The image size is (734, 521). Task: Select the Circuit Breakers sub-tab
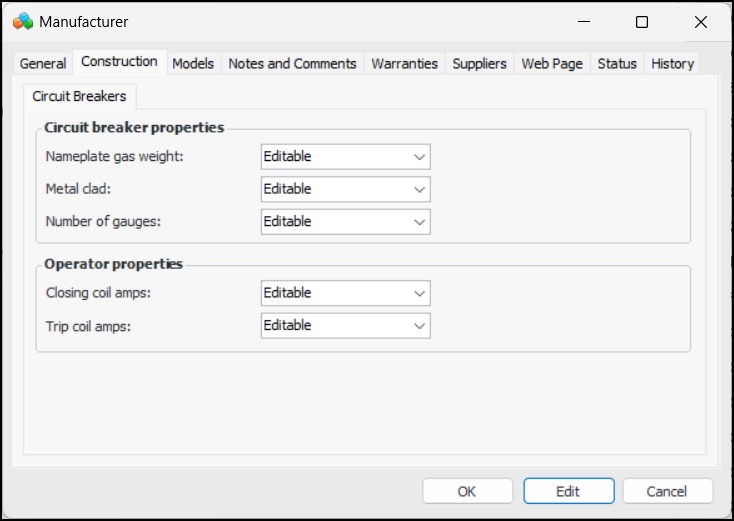(80, 97)
